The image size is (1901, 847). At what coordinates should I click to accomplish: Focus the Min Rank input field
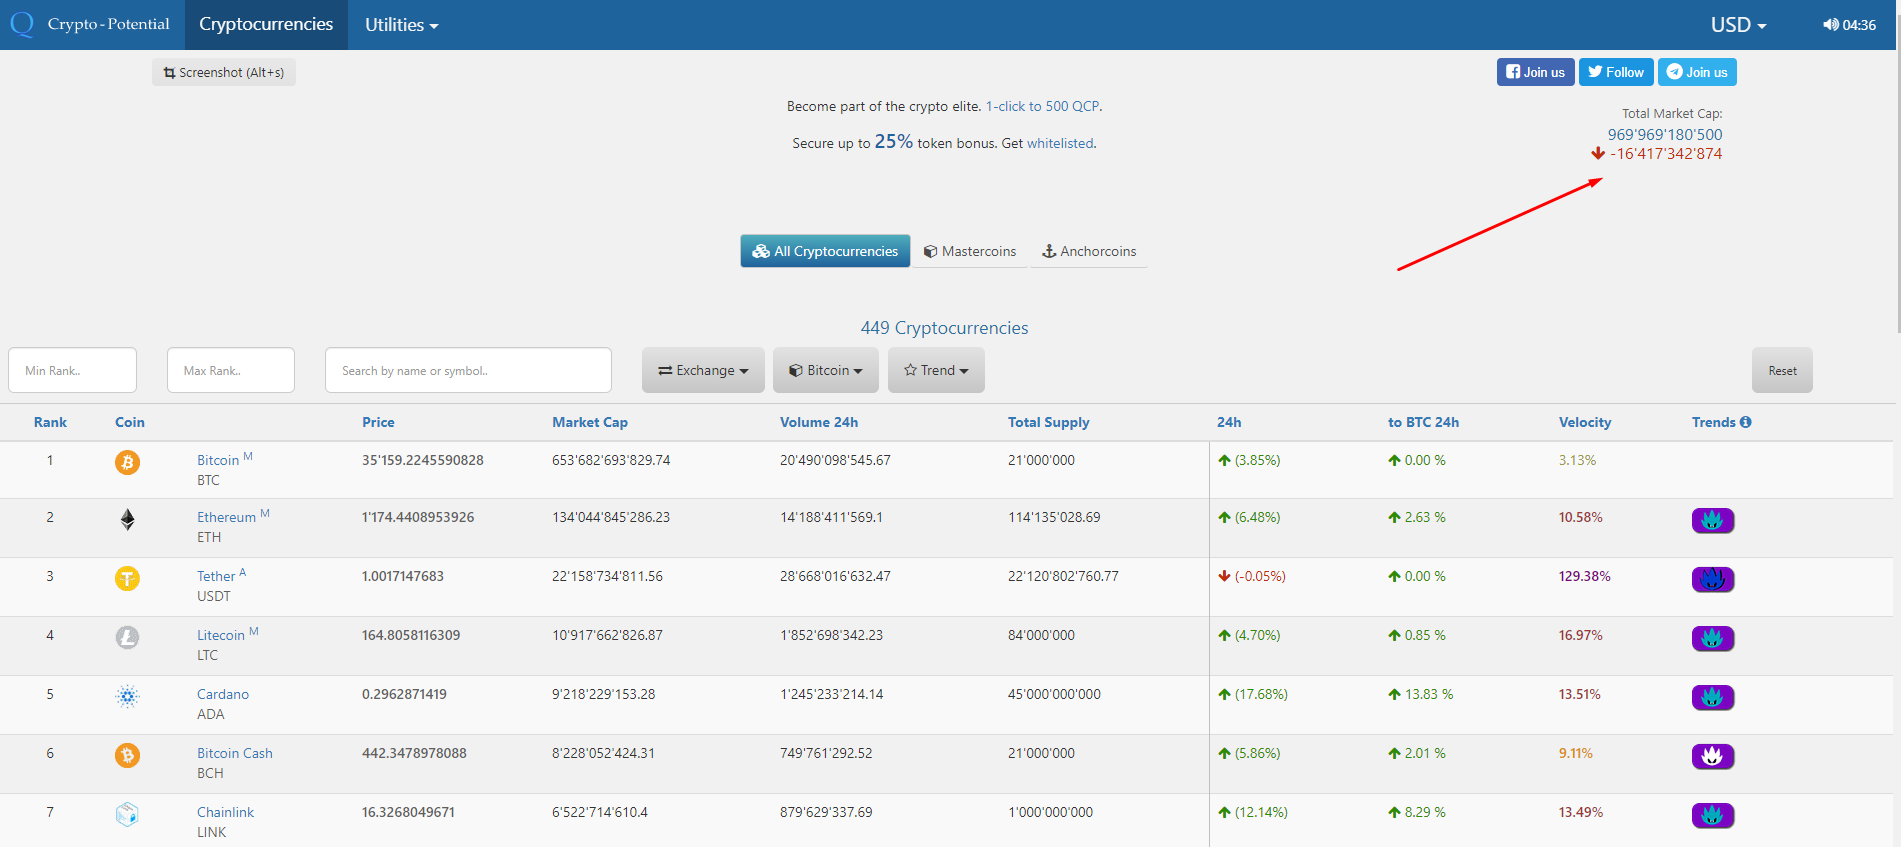72,370
